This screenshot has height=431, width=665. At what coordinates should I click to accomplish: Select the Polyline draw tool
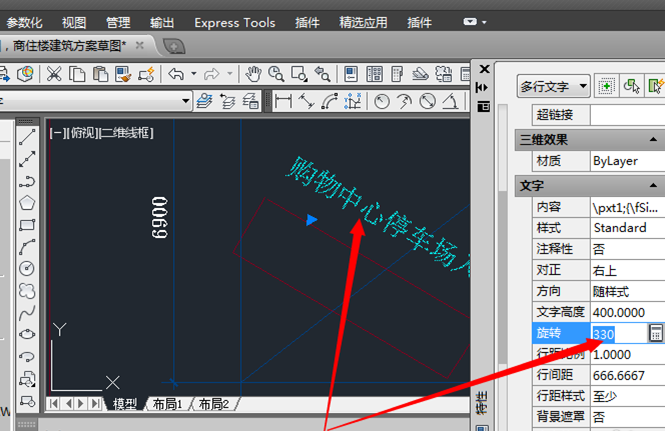[x=27, y=181]
